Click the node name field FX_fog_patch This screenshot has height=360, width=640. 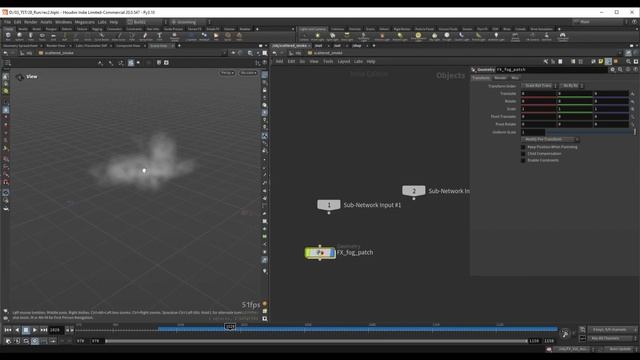551,70
